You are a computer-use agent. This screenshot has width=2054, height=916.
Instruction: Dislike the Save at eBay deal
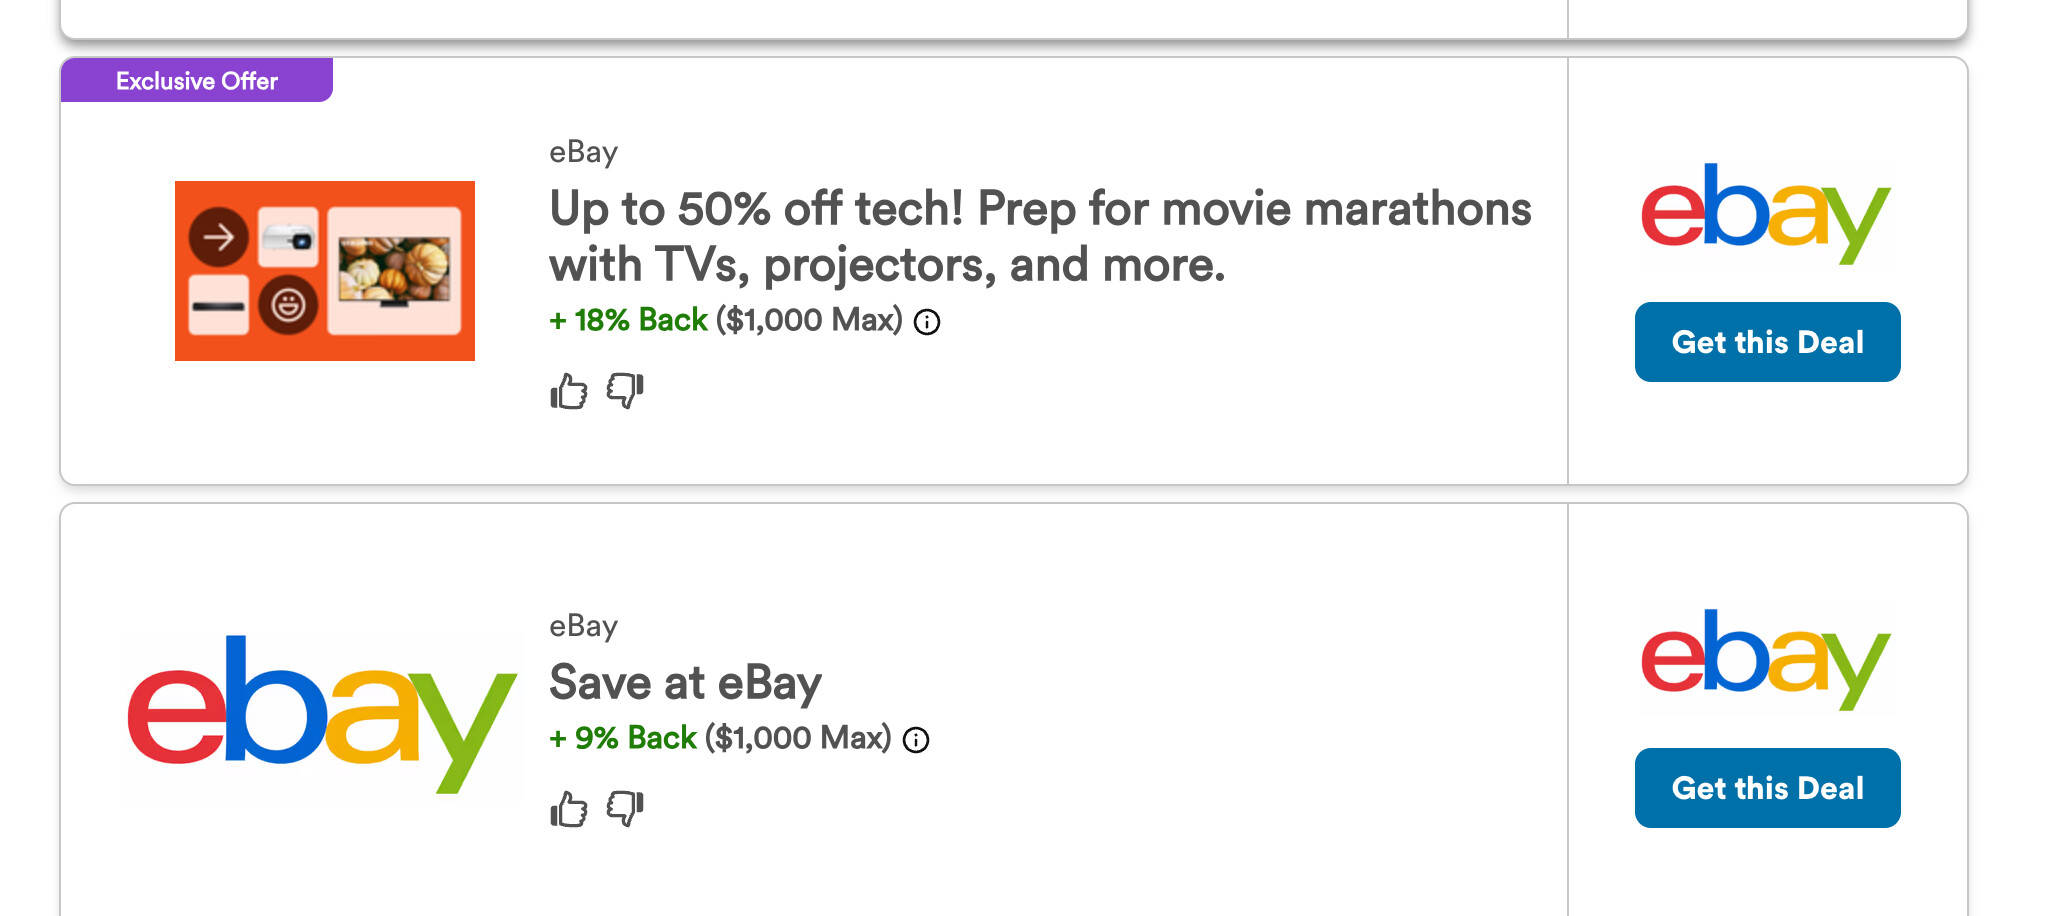coord(625,808)
